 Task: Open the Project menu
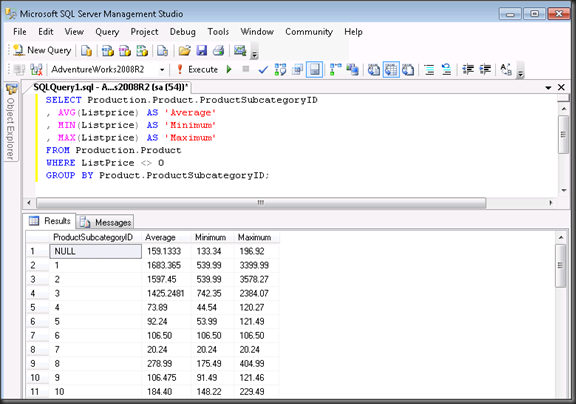pos(144,32)
